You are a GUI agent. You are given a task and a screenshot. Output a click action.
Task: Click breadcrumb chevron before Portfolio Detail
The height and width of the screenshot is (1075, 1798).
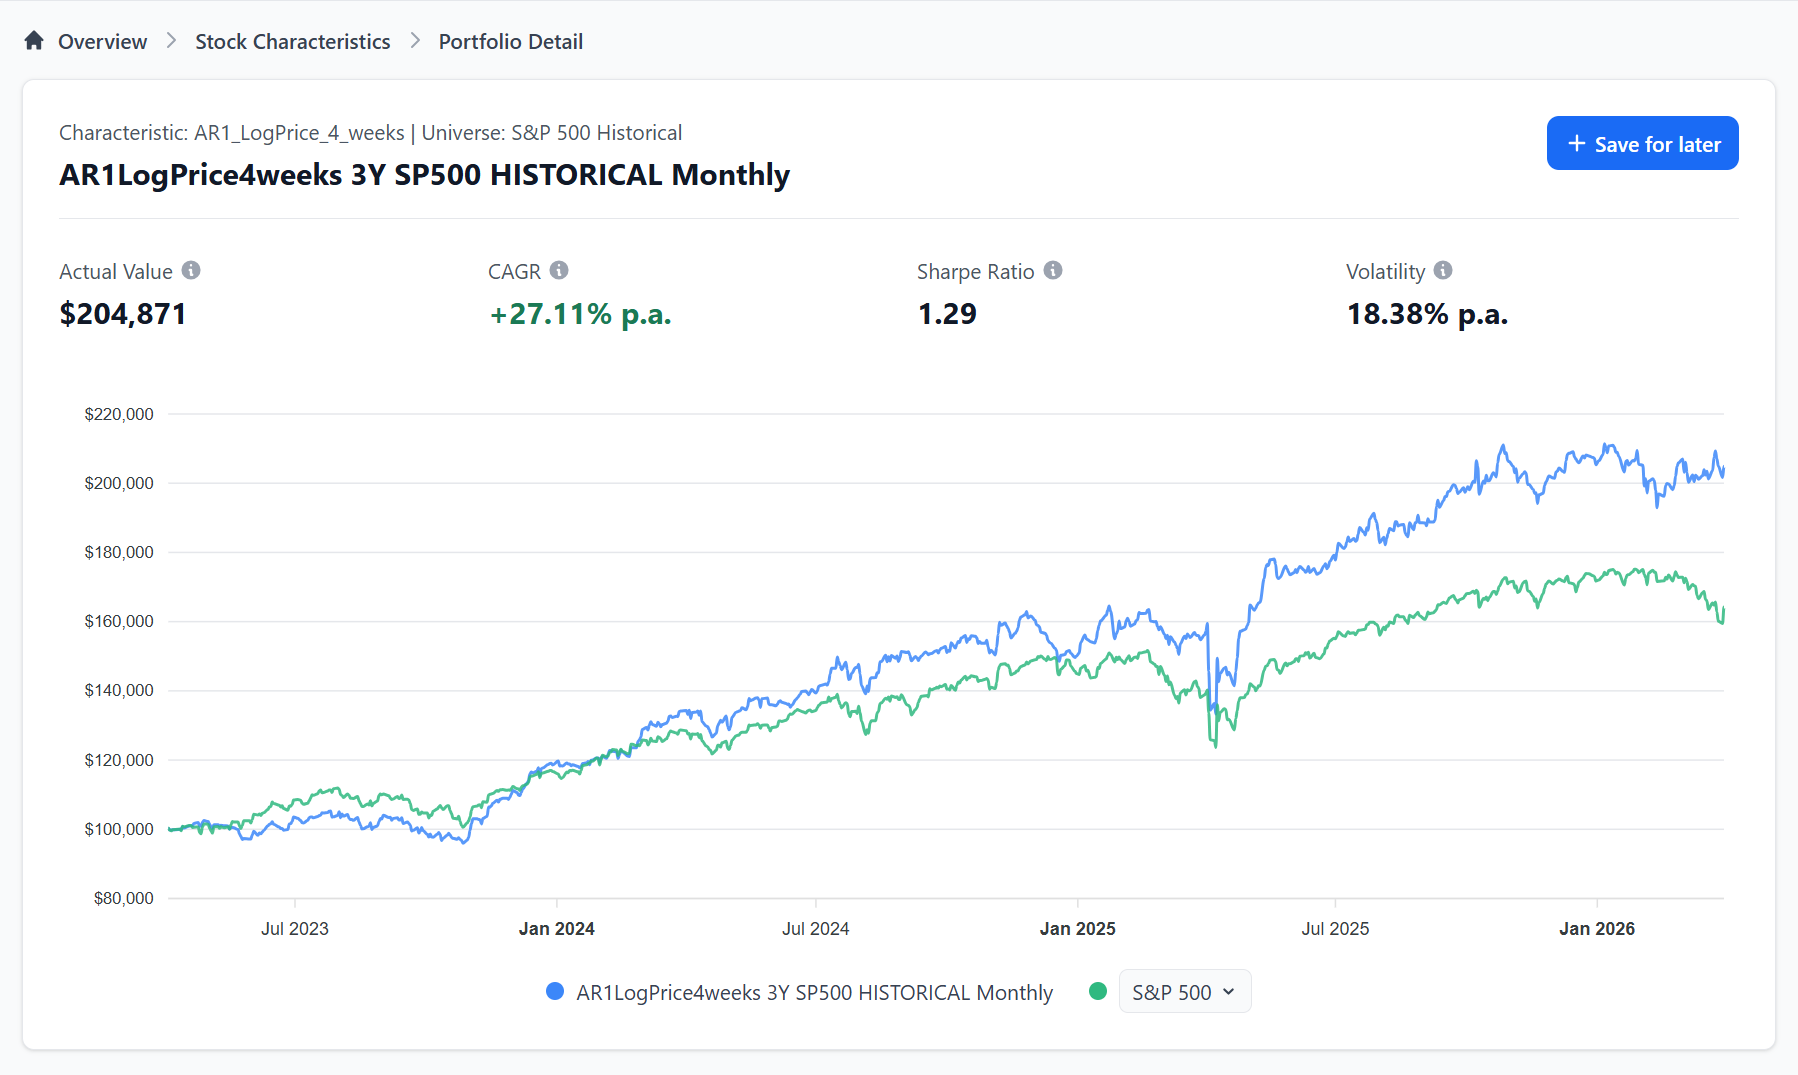pos(415,41)
